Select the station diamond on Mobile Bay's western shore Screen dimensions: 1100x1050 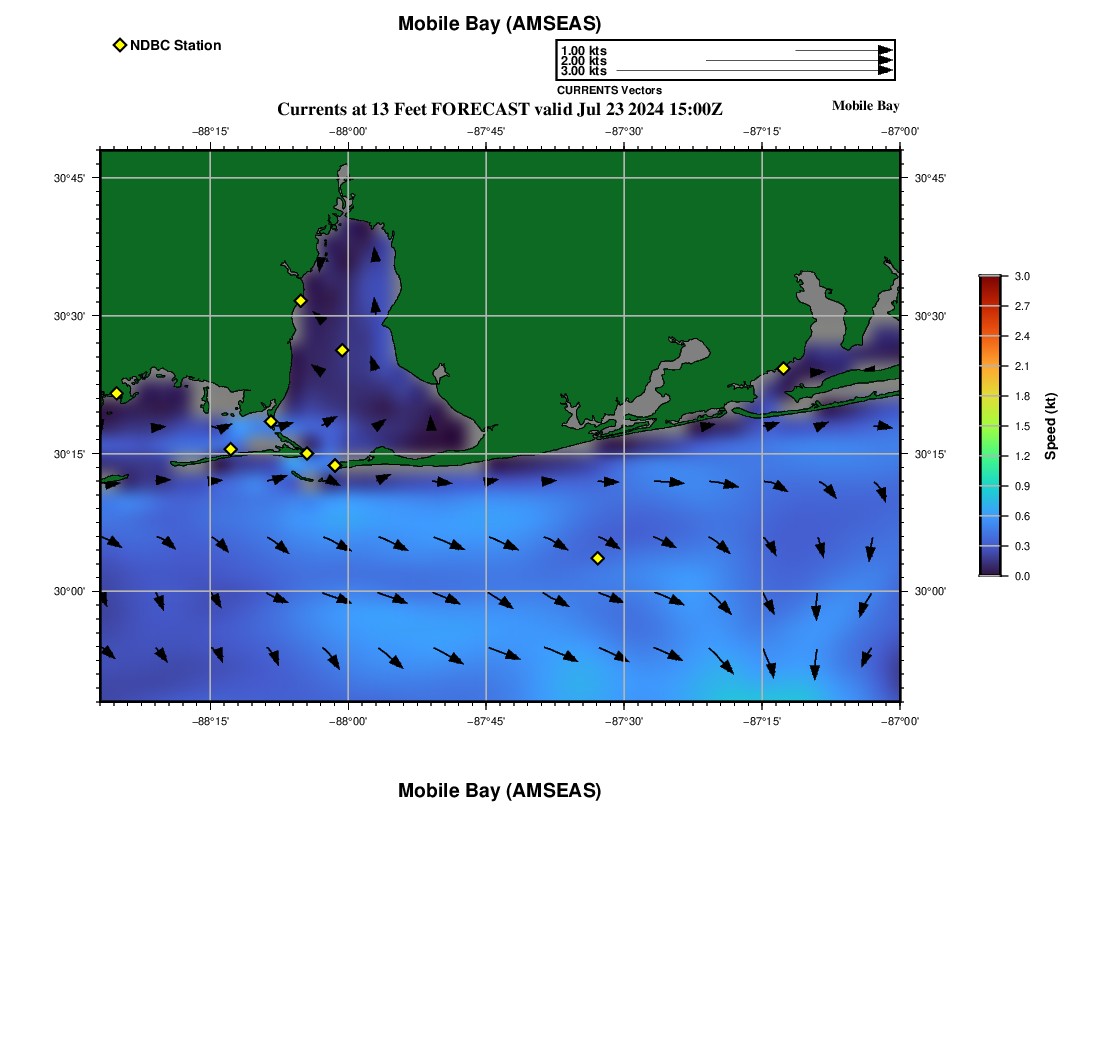point(300,301)
